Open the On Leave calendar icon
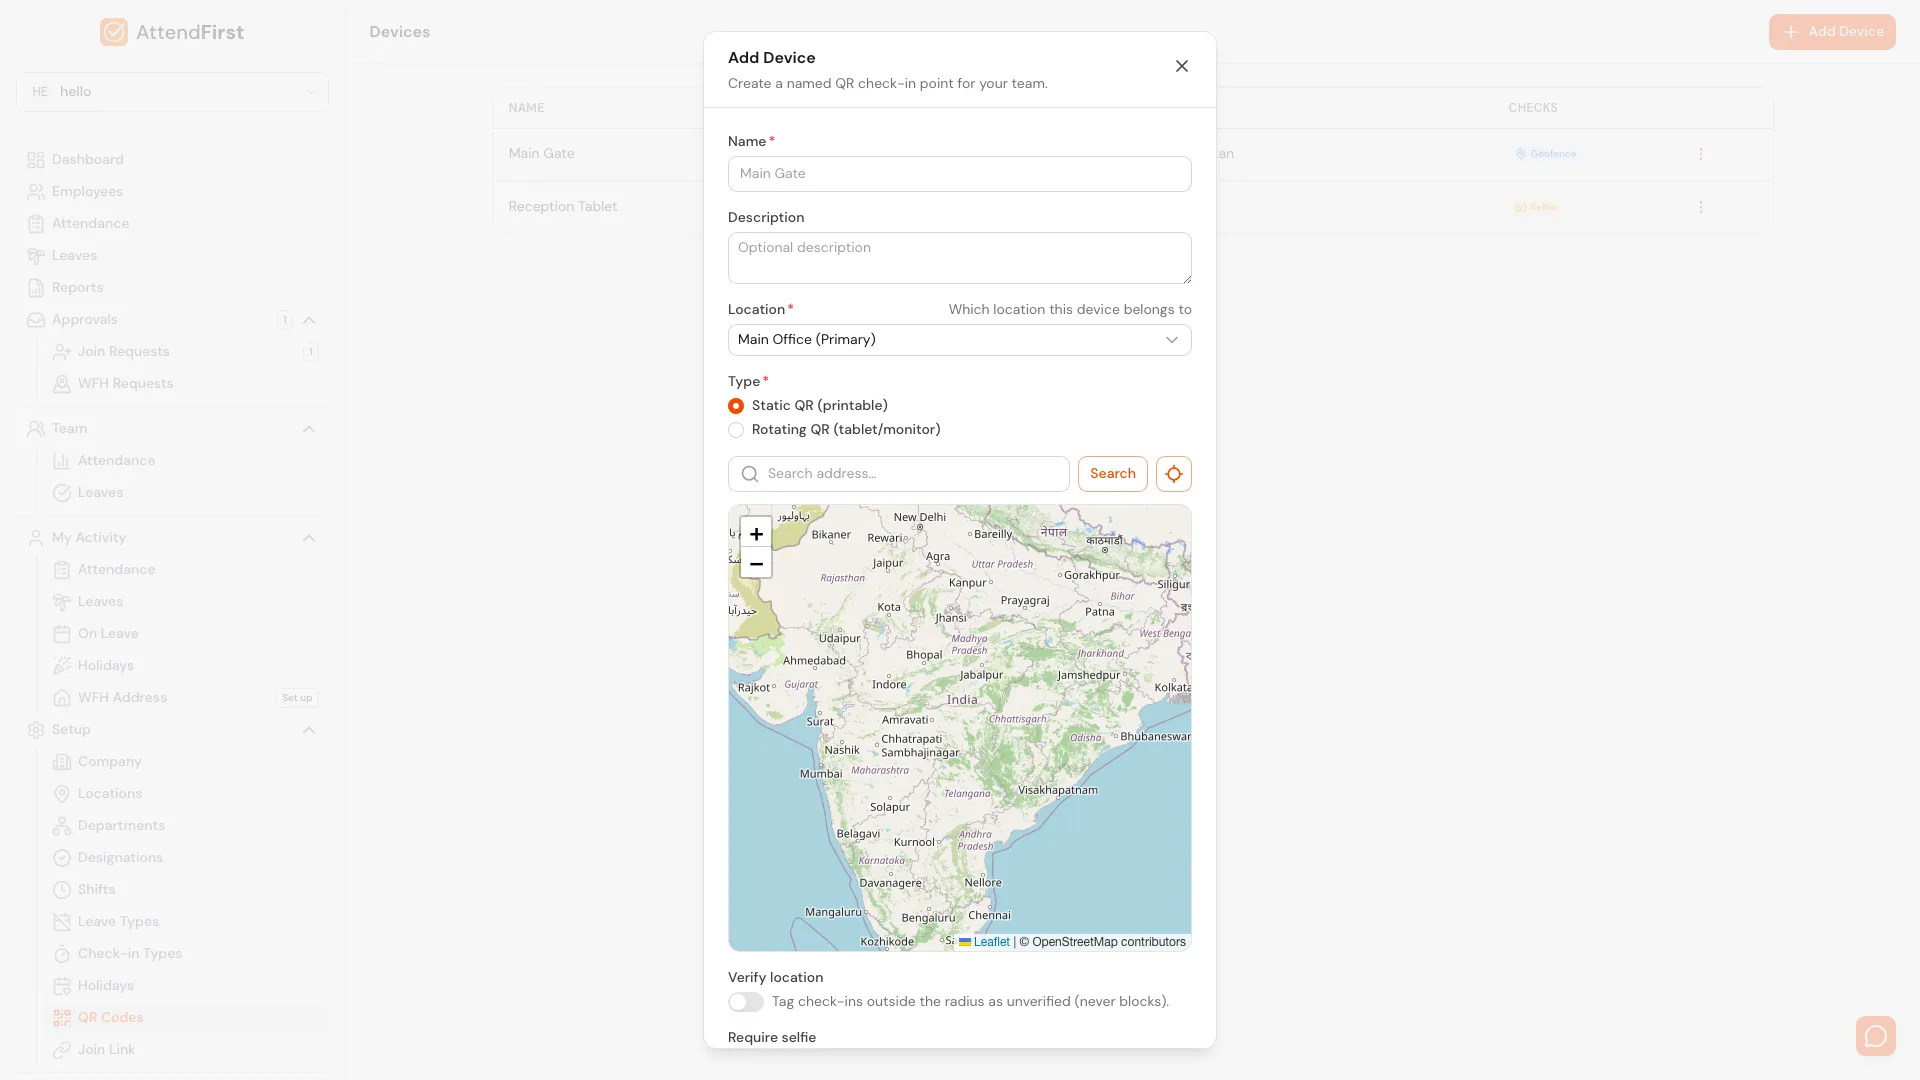The height and width of the screenshot is (1080, 1920). click(62, 634)
